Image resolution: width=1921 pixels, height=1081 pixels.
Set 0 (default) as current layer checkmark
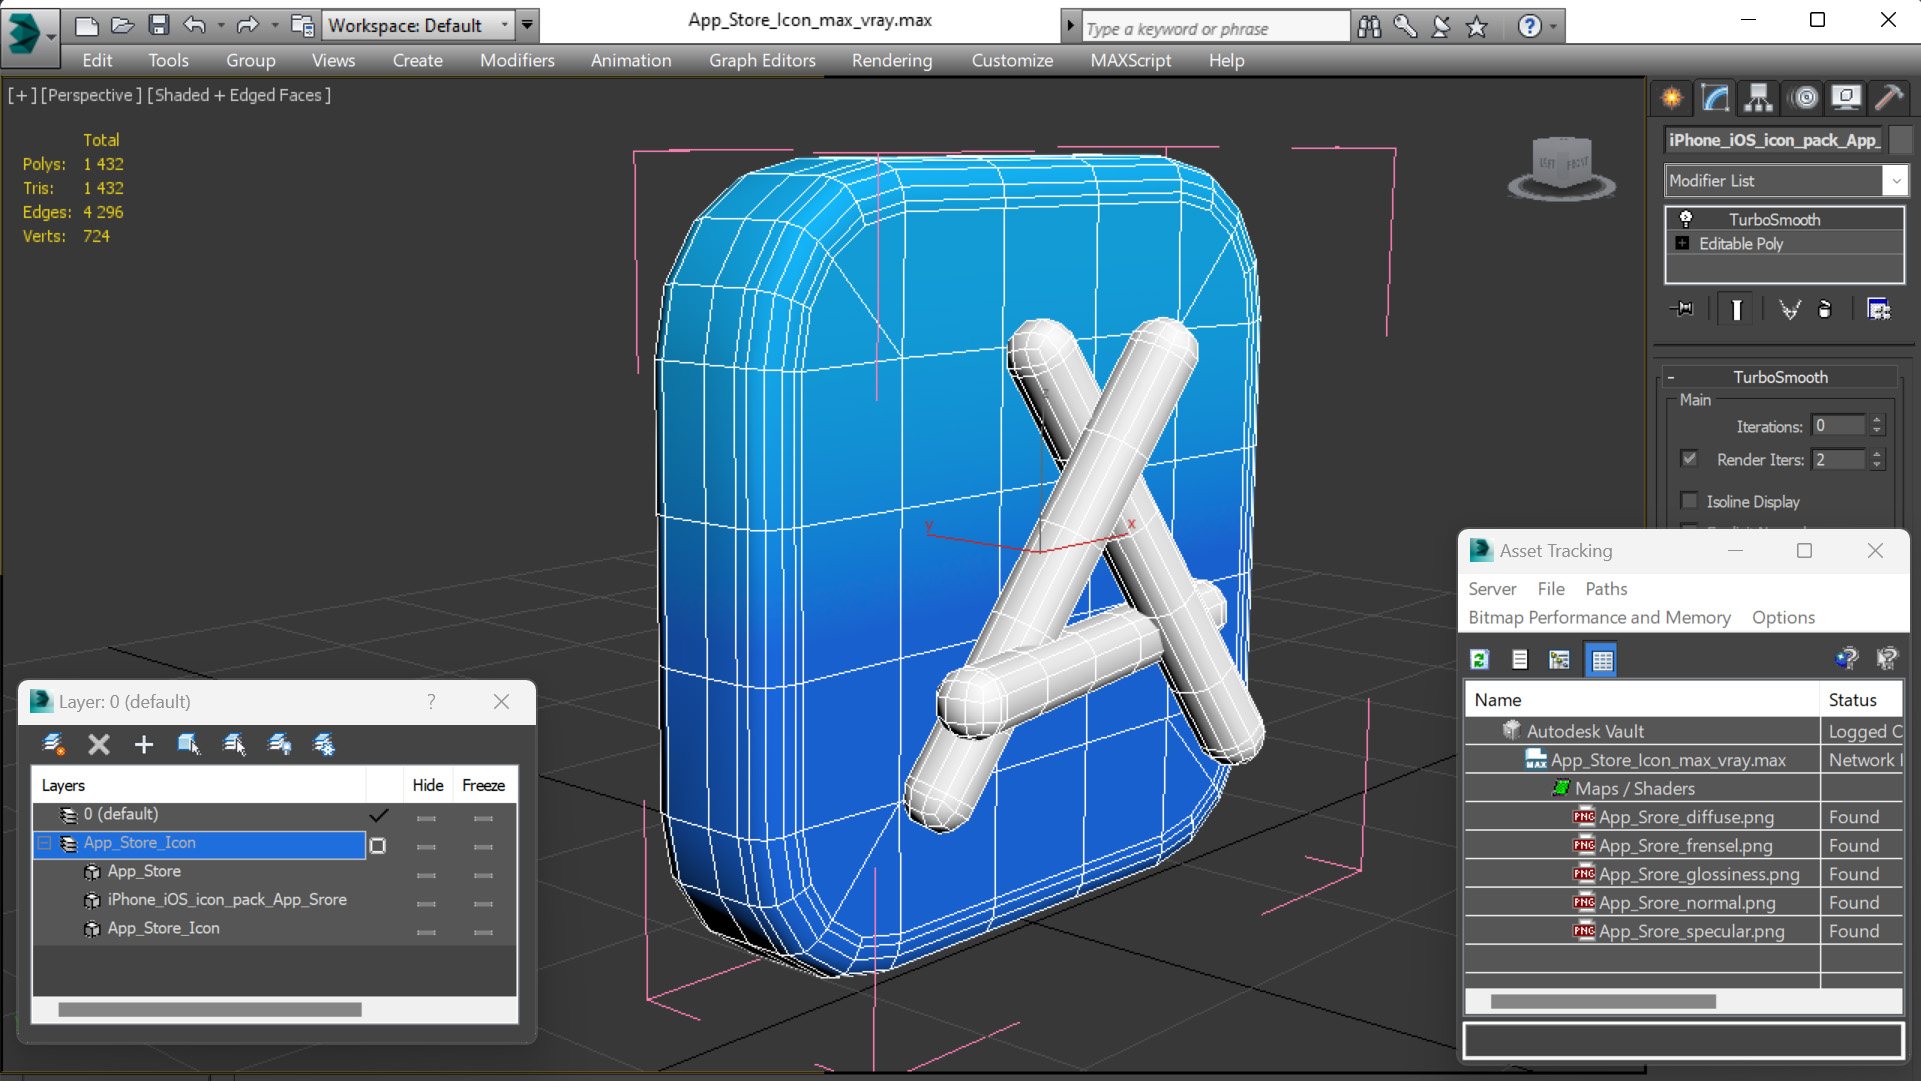378,815
